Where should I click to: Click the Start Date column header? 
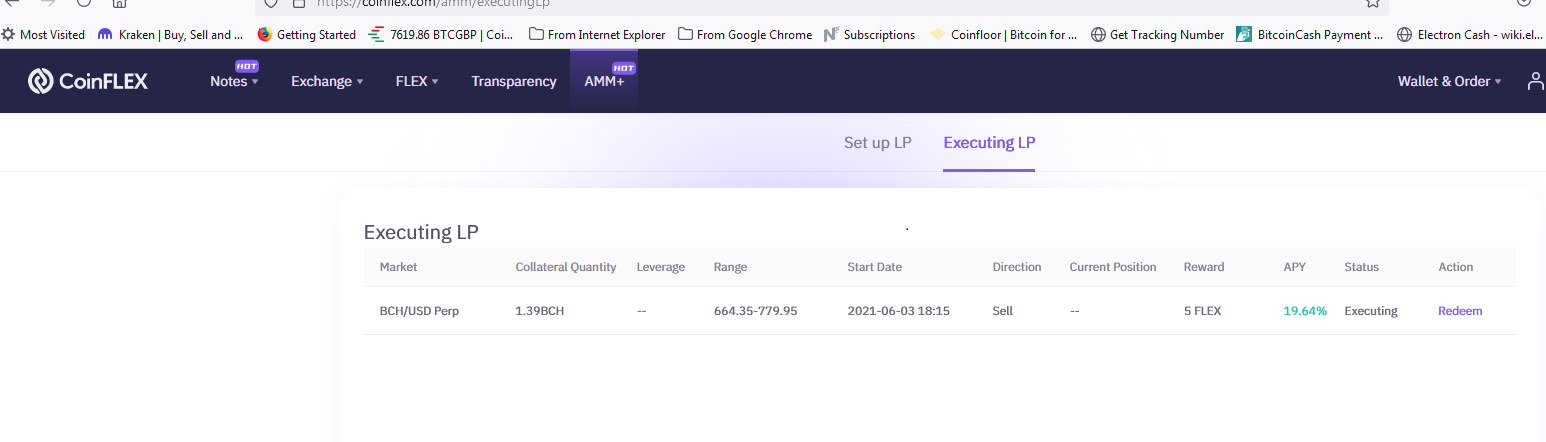[x=875, y=267]
